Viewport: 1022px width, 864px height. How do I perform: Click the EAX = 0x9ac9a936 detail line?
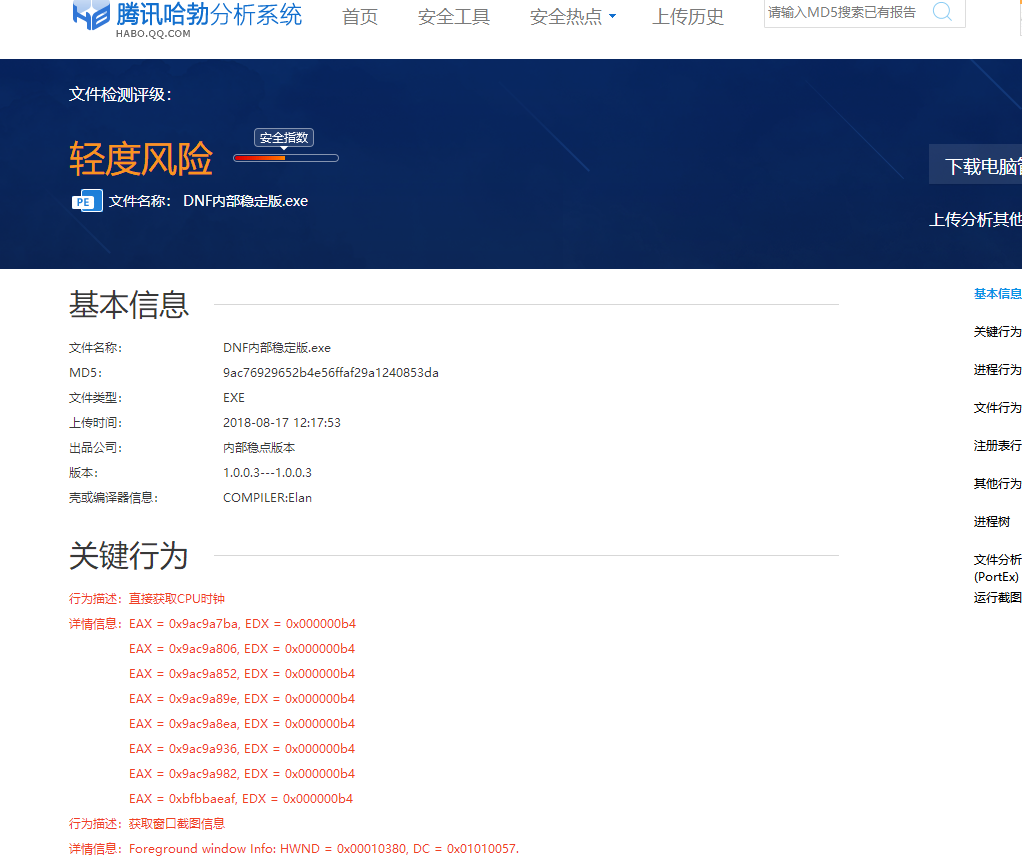242,749
